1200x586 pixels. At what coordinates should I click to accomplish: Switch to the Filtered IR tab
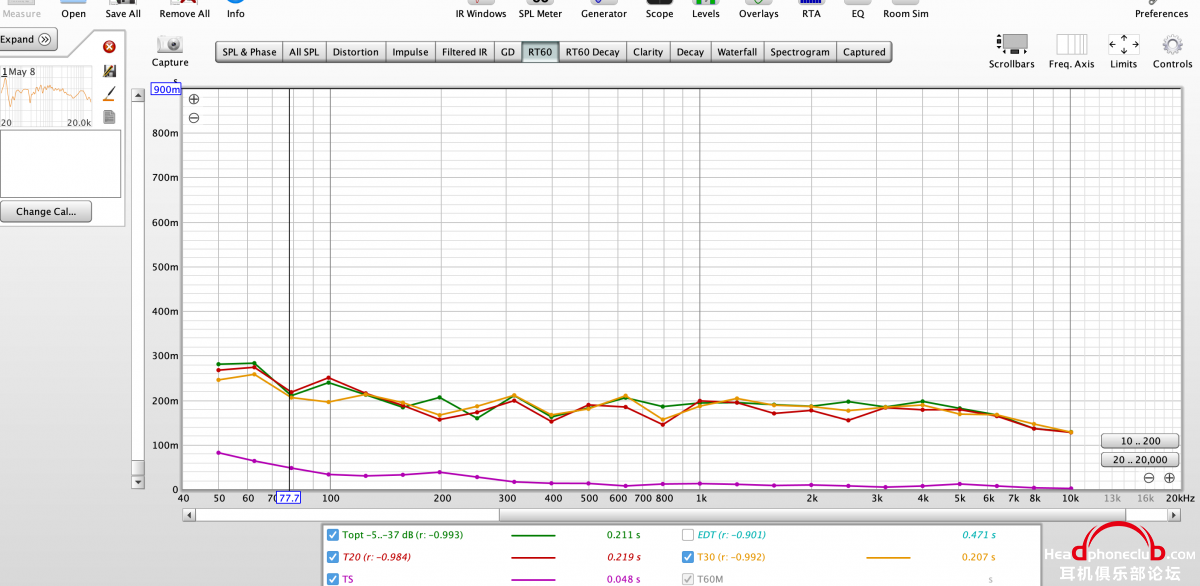point(465,52)
